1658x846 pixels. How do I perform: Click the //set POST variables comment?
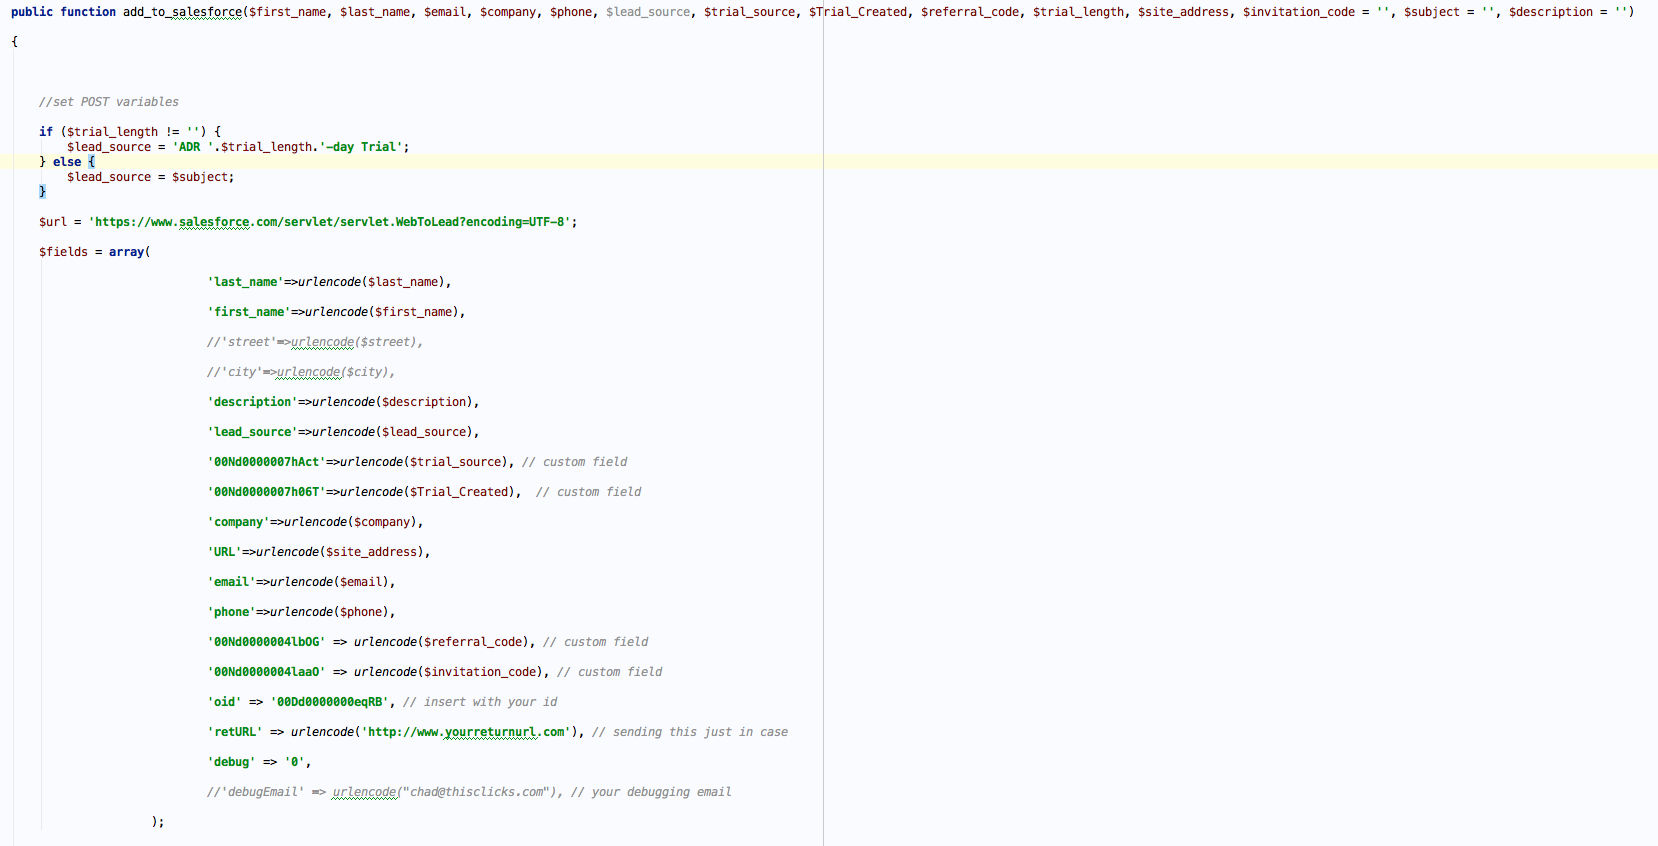click(109, 102)
